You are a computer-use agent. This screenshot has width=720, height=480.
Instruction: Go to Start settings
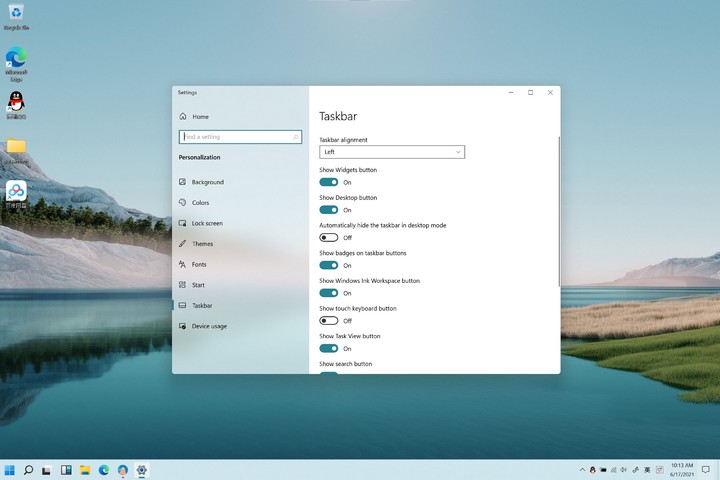[198, 285]
